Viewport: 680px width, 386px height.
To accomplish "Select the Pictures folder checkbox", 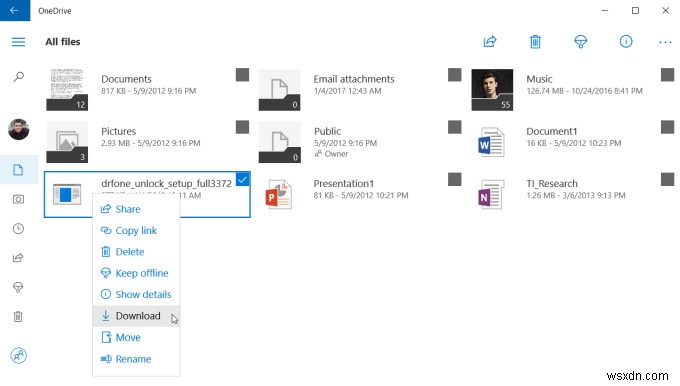I will click(242, 127).
